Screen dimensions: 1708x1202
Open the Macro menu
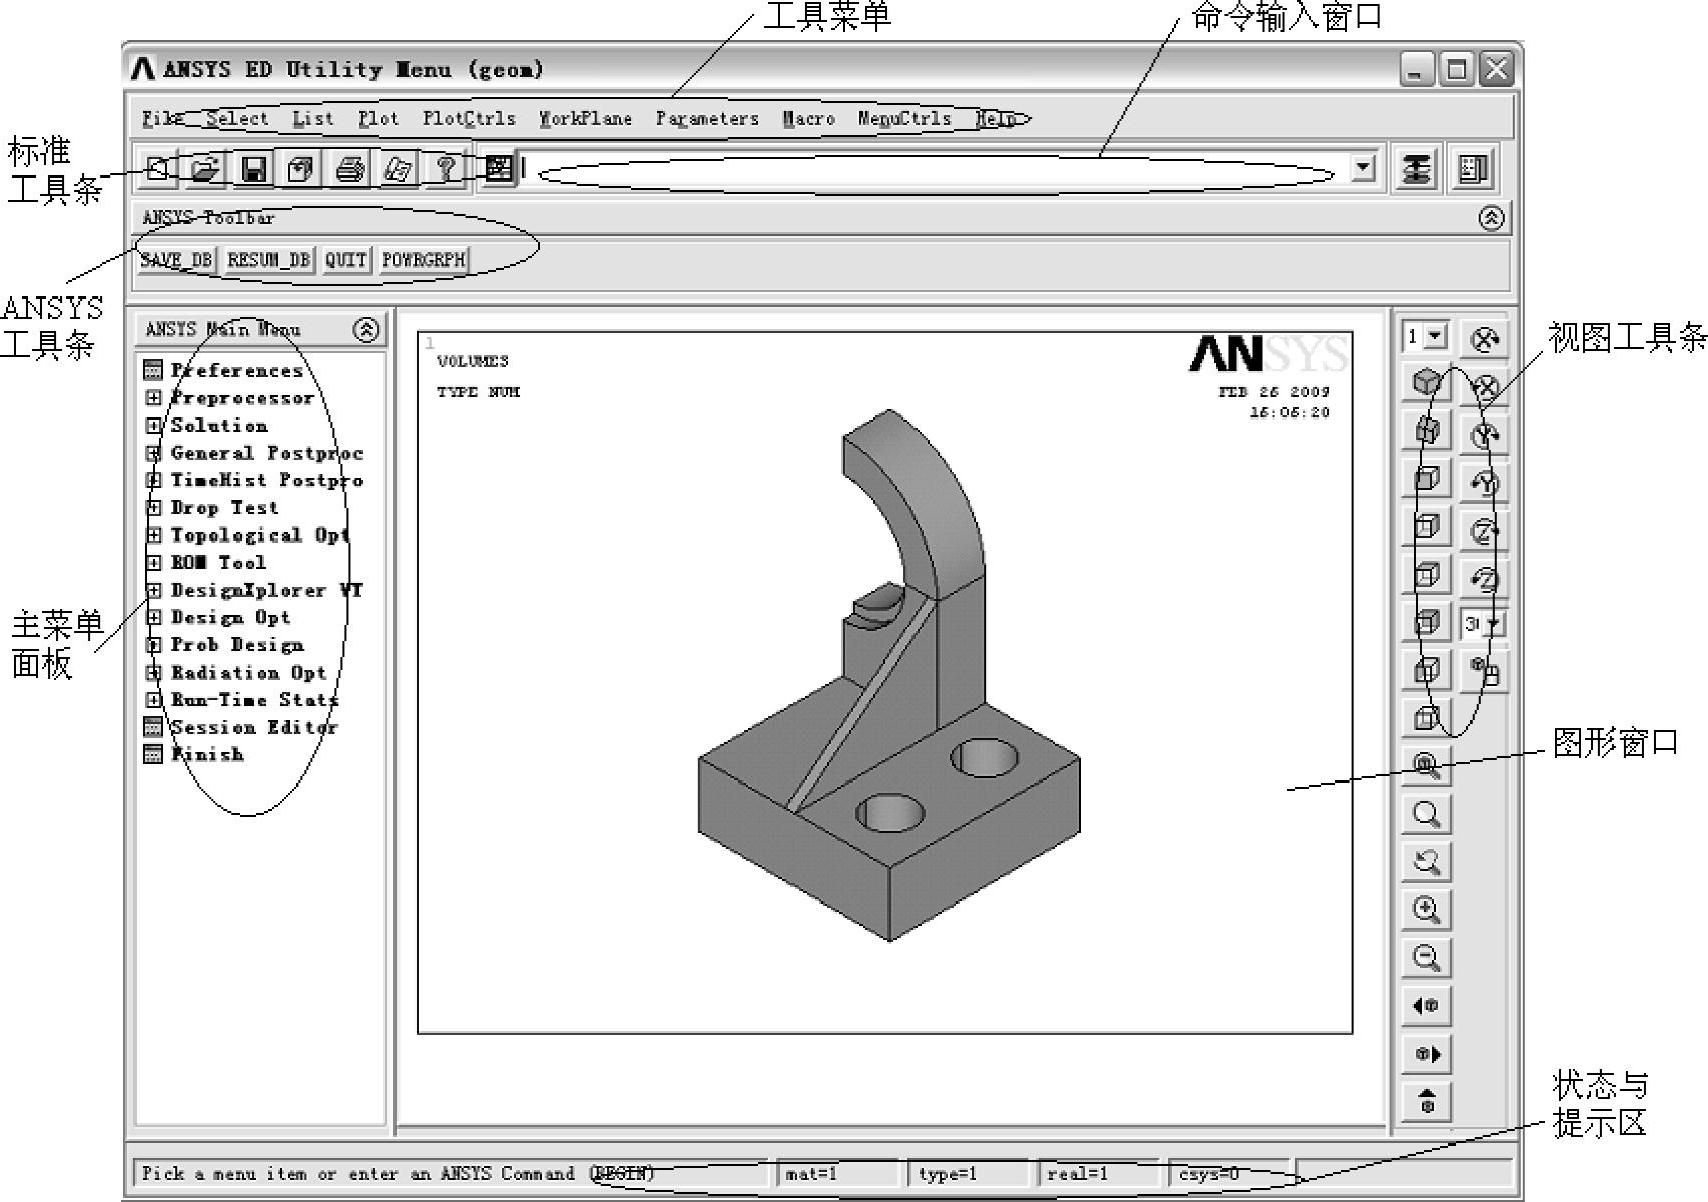pyautogui.click(x=808, y=118)
